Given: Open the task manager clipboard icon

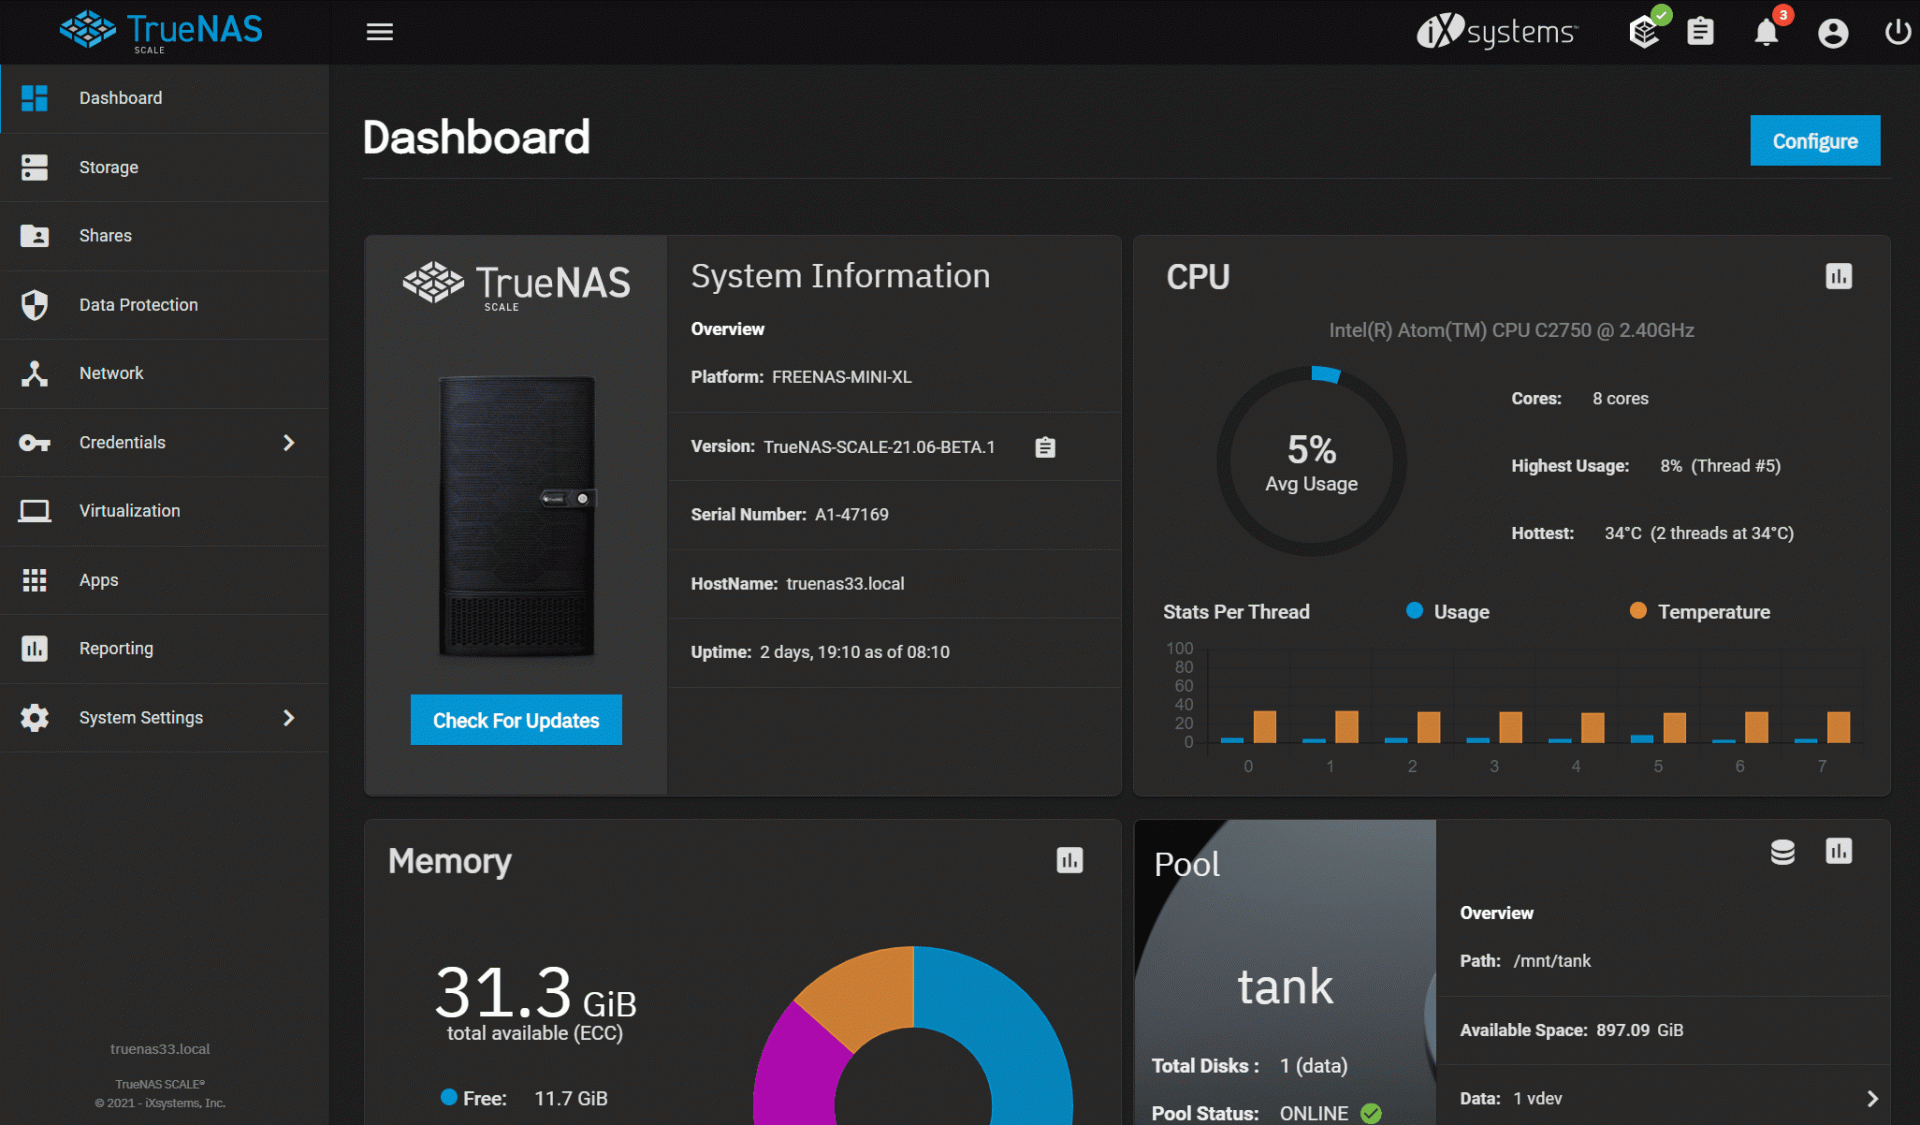Looking at the screenshot, I should coord(1700,32).
